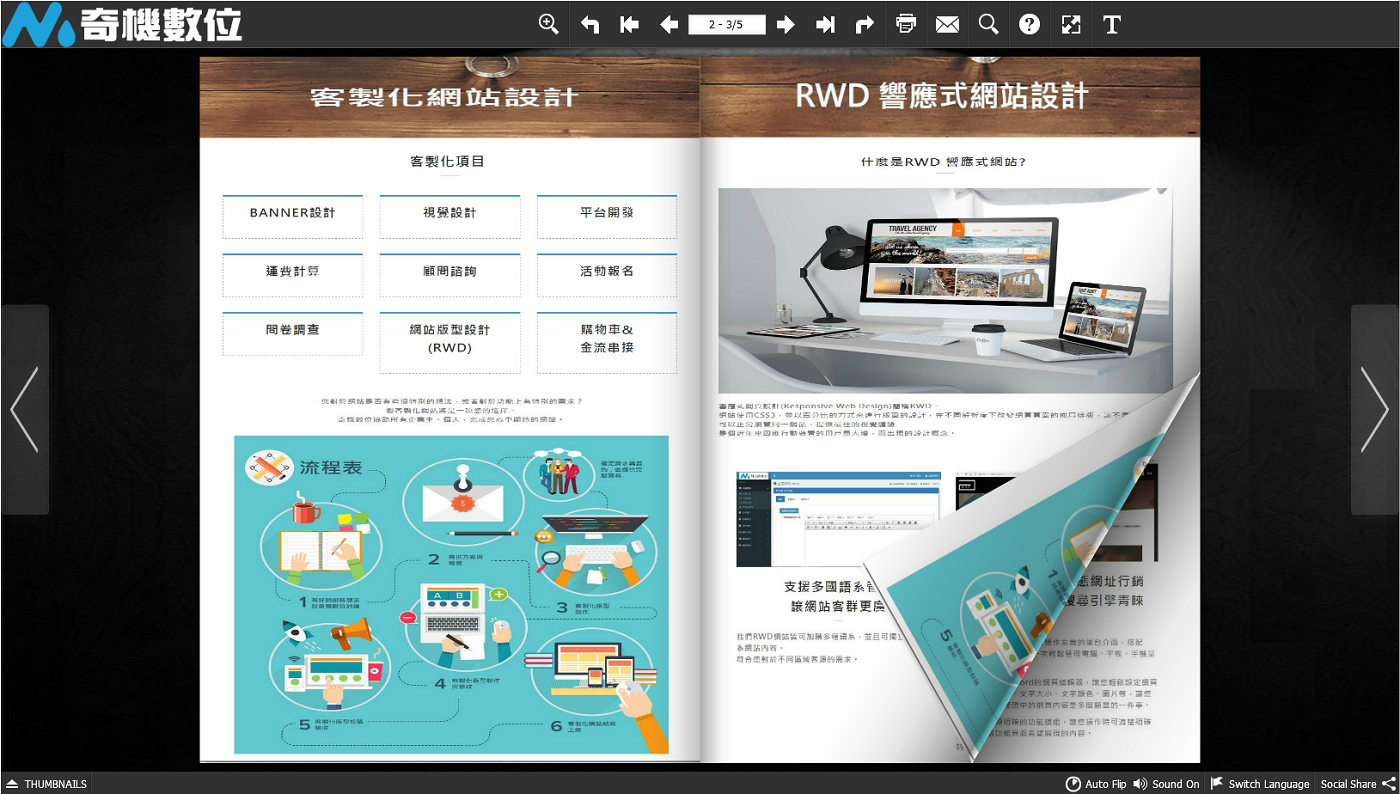Flip to next page via right side arrow
1400x794 pixels.
click(x=1375, y=409)
